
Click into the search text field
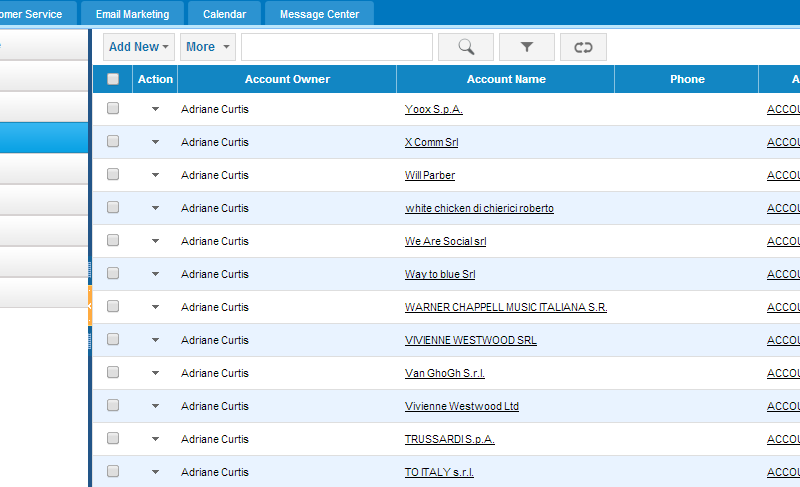pos(337,47)
